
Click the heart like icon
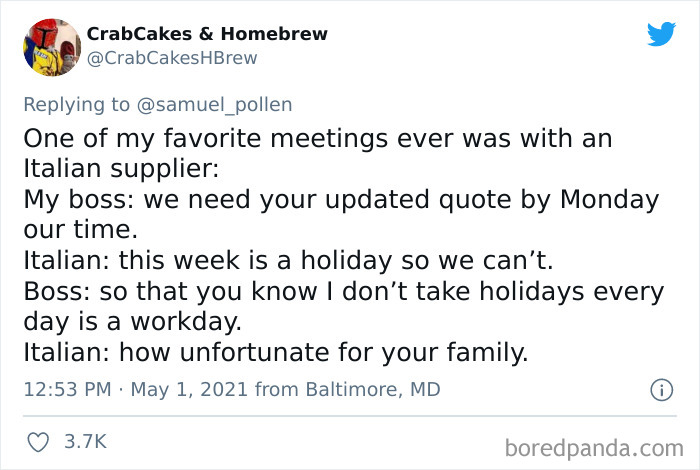click(x=38, y=442)
